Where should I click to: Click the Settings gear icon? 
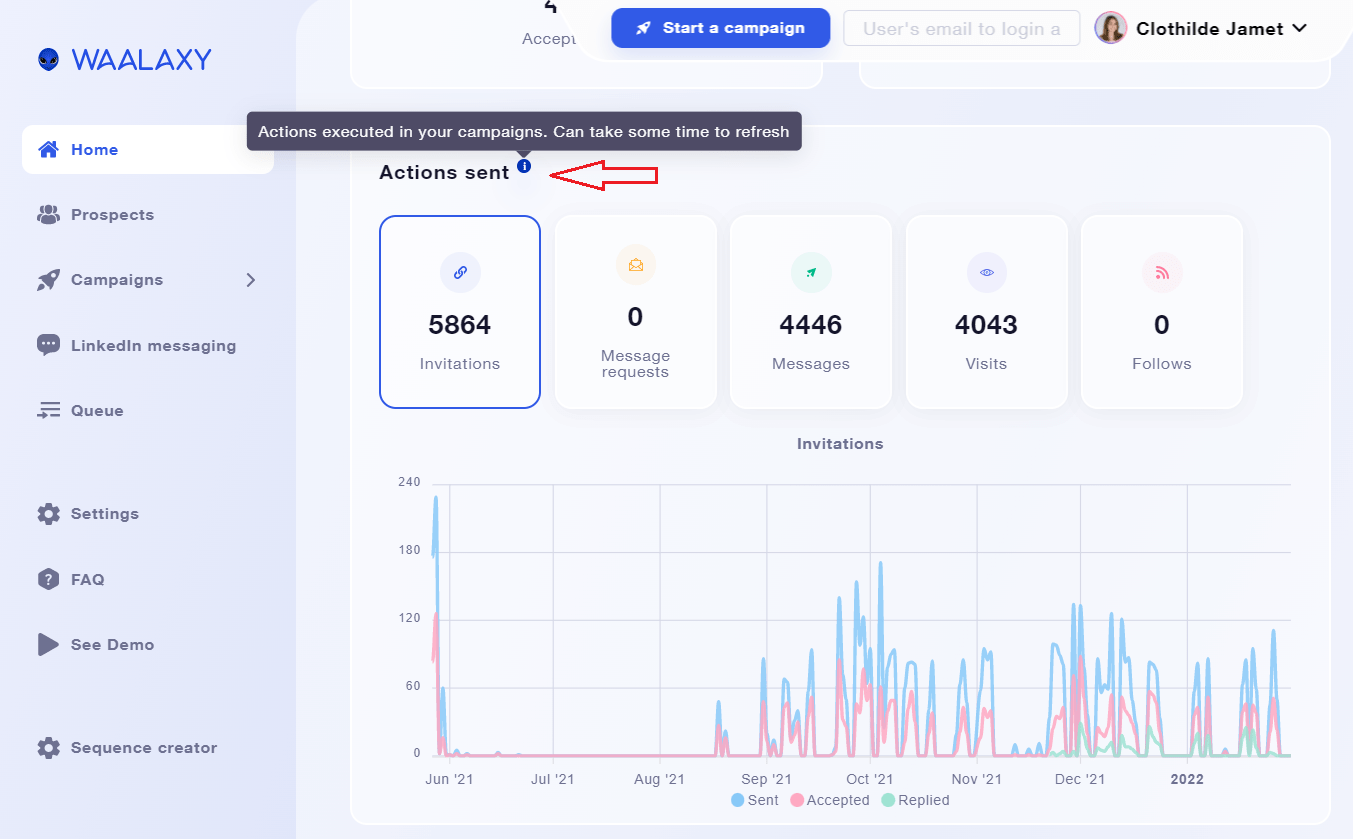point(48,514)
